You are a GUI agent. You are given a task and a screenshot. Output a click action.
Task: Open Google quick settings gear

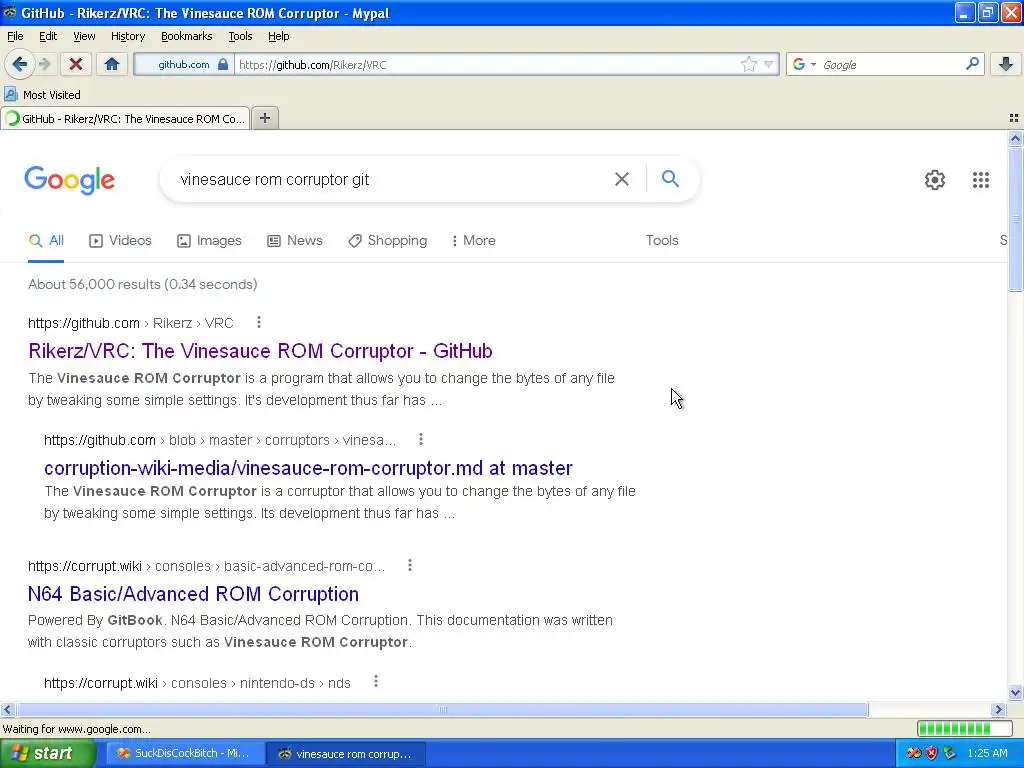pyautogui.click(x=935, y=180)
